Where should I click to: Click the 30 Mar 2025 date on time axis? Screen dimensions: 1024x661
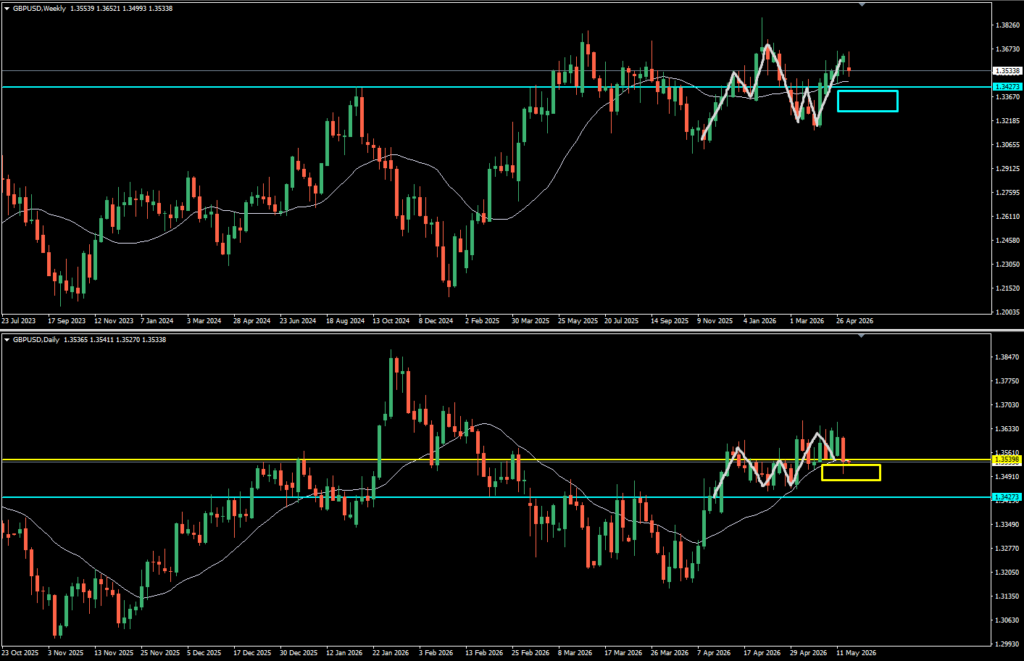[531, 321]
